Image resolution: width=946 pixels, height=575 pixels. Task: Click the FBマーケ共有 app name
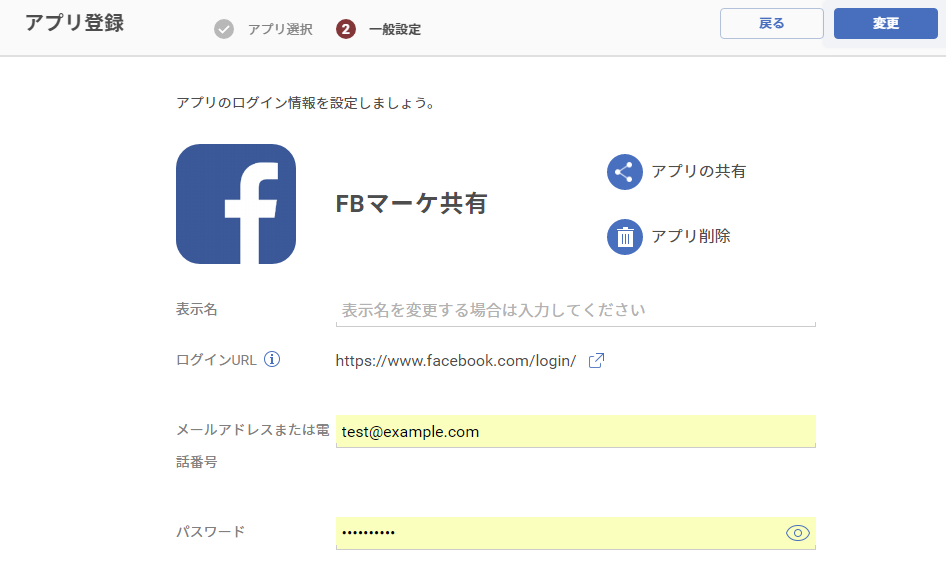pos(411,204)
